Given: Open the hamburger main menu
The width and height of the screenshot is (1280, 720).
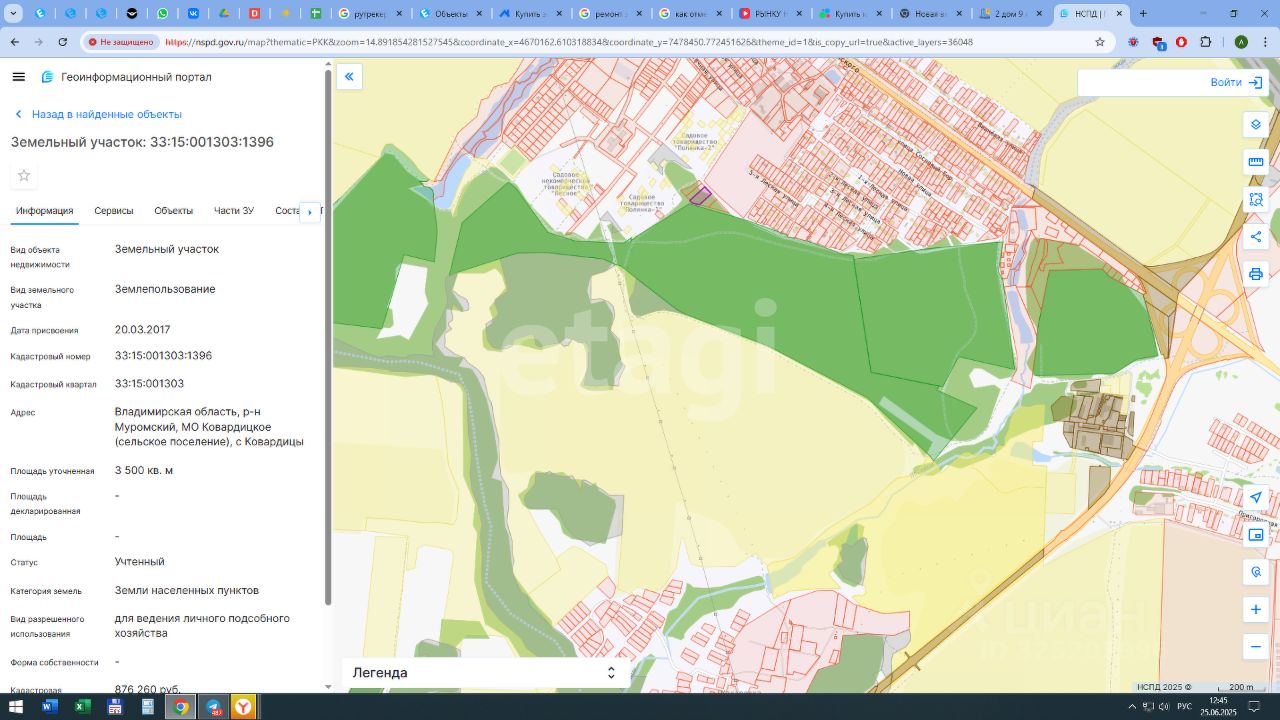Looking at the screenshot, I should pos(19,77).
